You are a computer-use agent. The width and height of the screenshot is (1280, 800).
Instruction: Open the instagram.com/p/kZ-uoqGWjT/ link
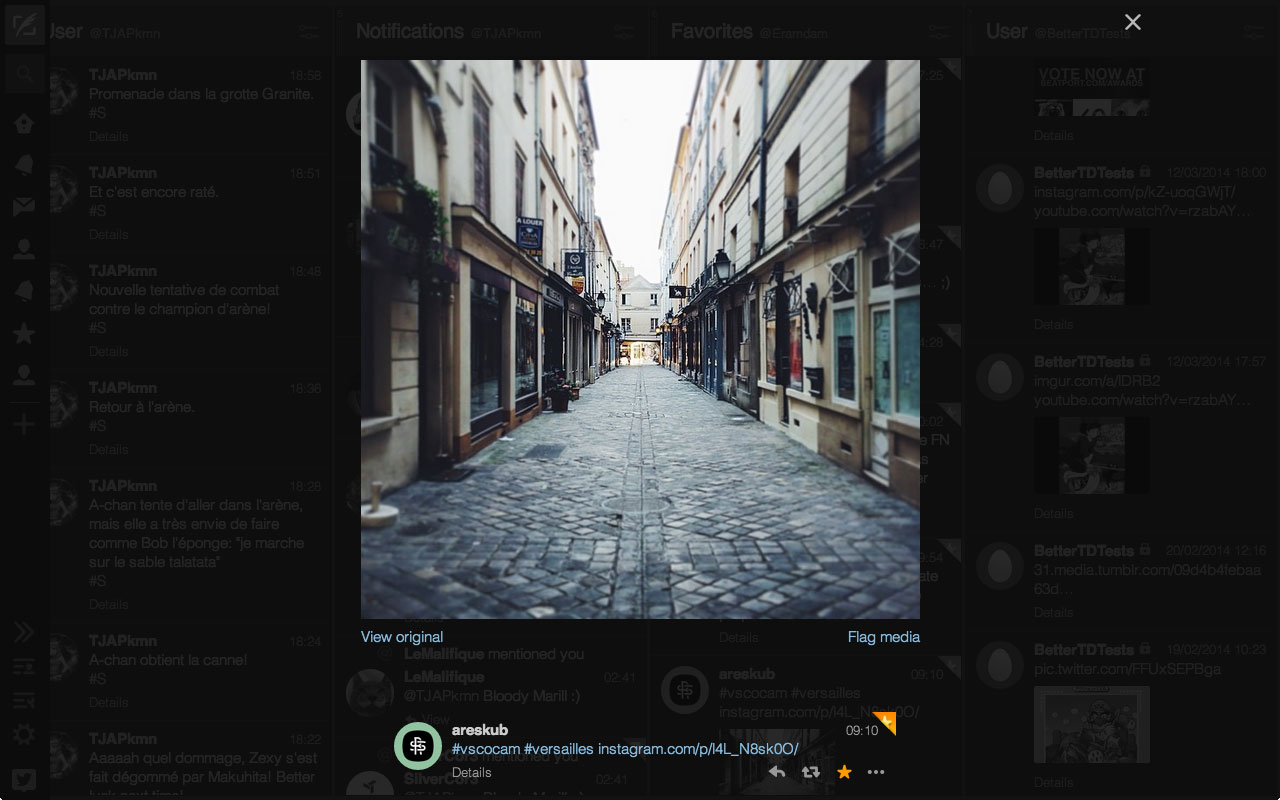1136,191
